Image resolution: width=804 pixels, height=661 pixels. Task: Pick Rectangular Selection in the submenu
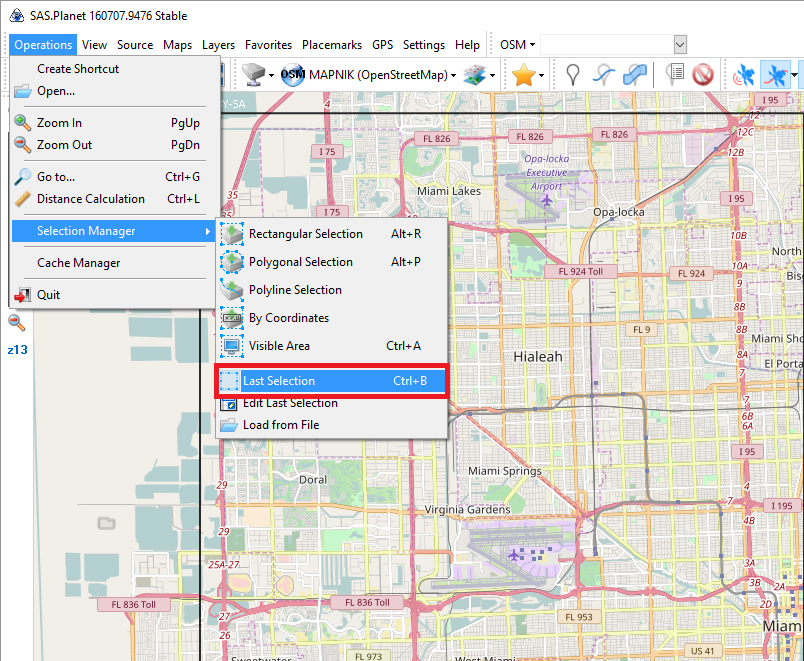click(x=331, y=234)
